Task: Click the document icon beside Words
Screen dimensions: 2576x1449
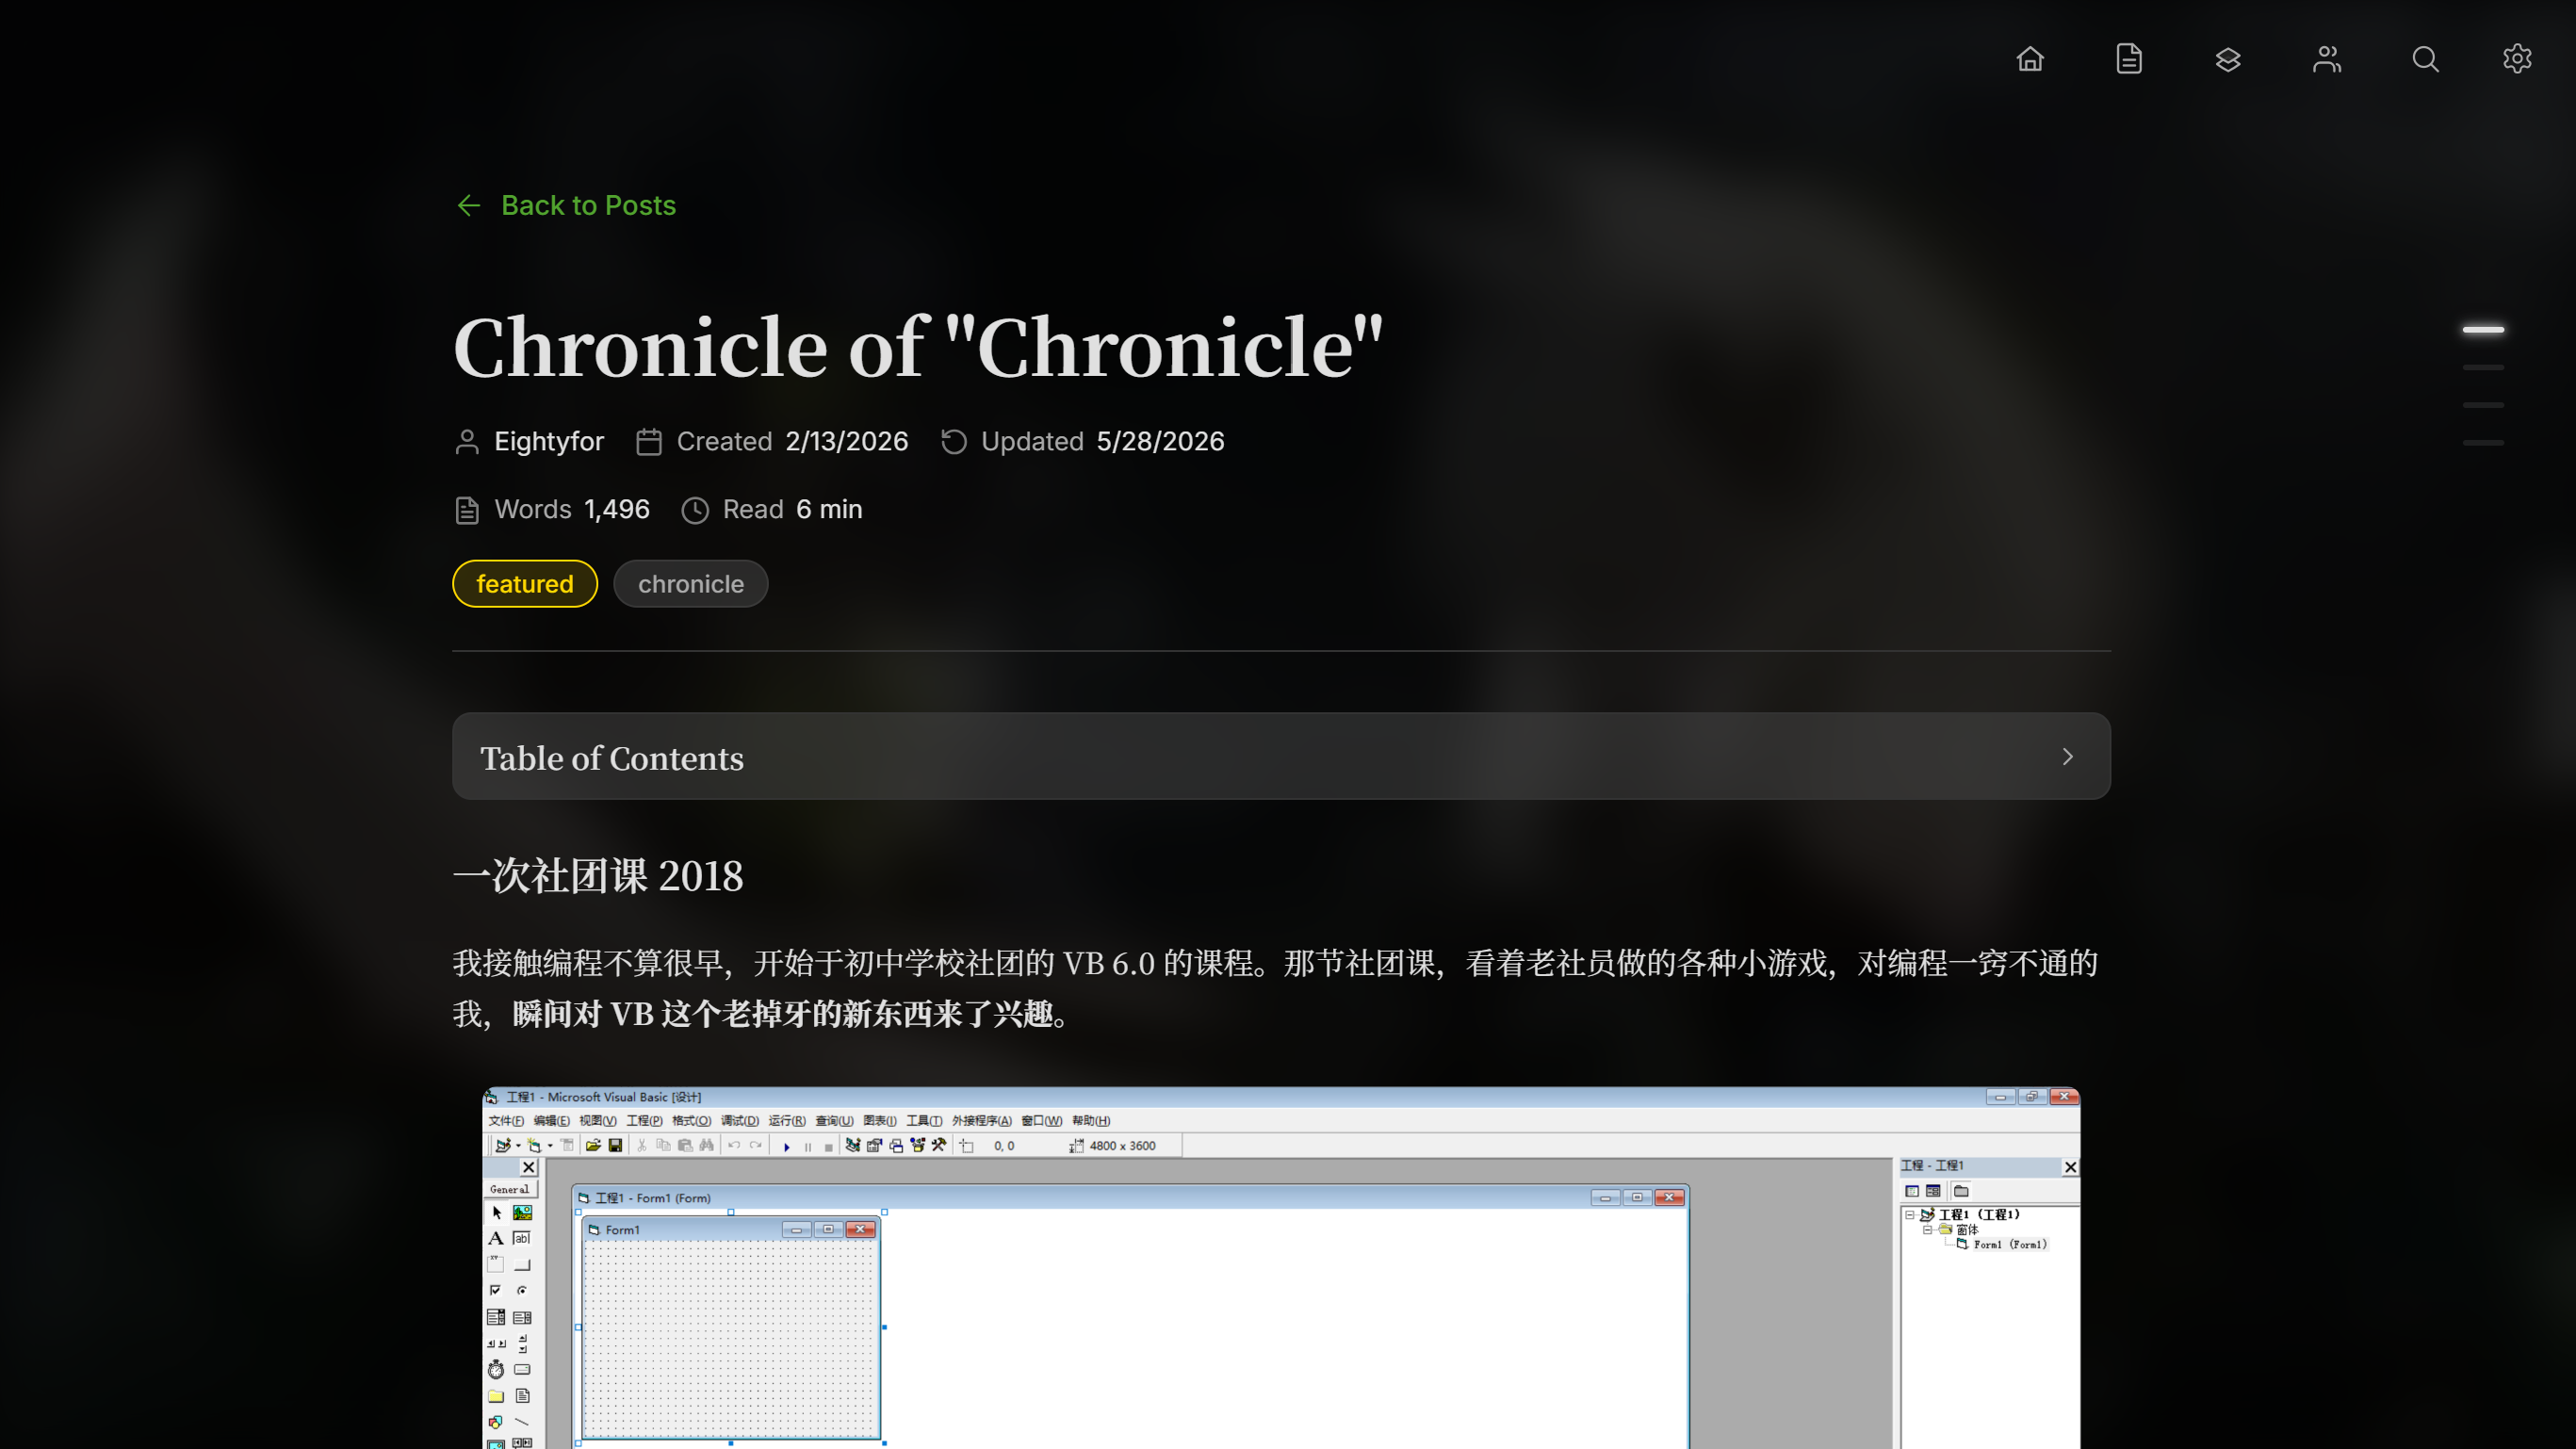Action: 467,510
